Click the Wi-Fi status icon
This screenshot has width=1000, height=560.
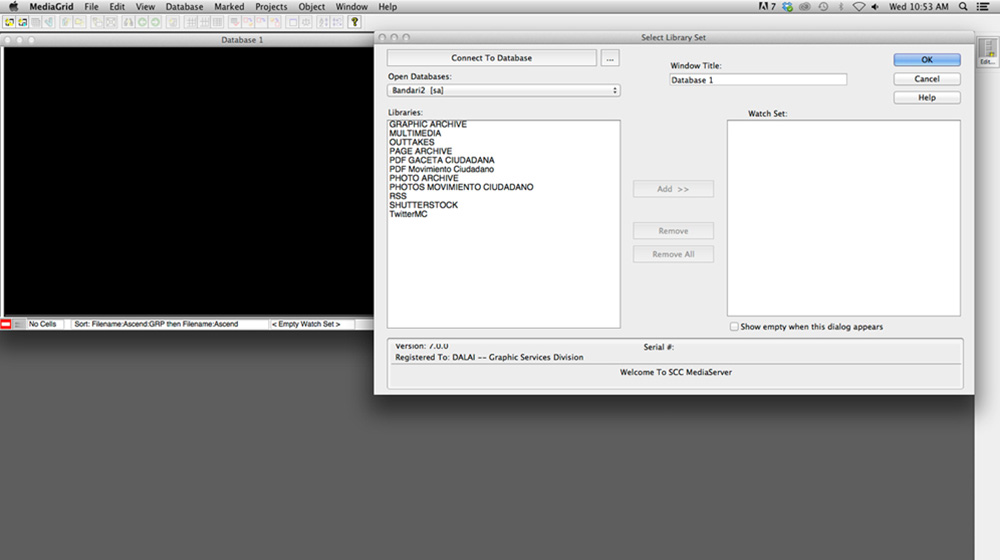(x=858, y=7)
